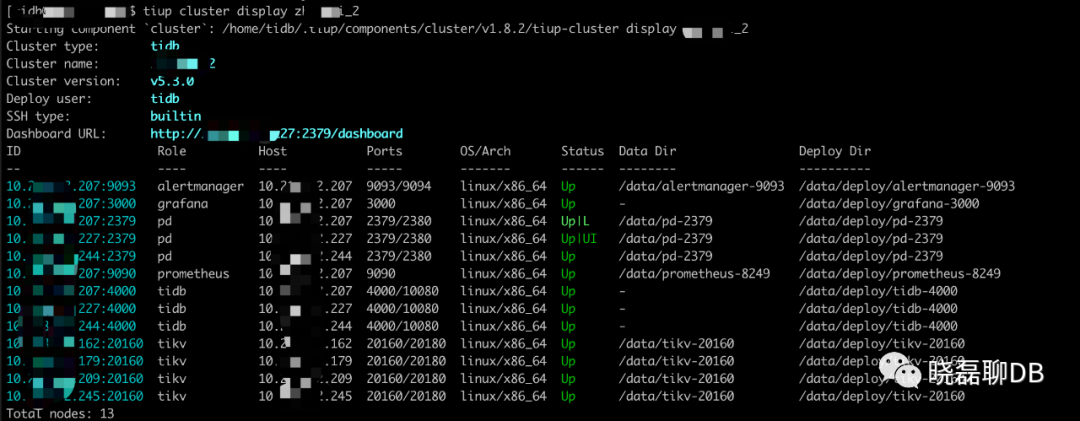Click the ID ending in 207:9090
Image resolution: width=1080 pixels, height=421 pixels.
tap(71, 274)
